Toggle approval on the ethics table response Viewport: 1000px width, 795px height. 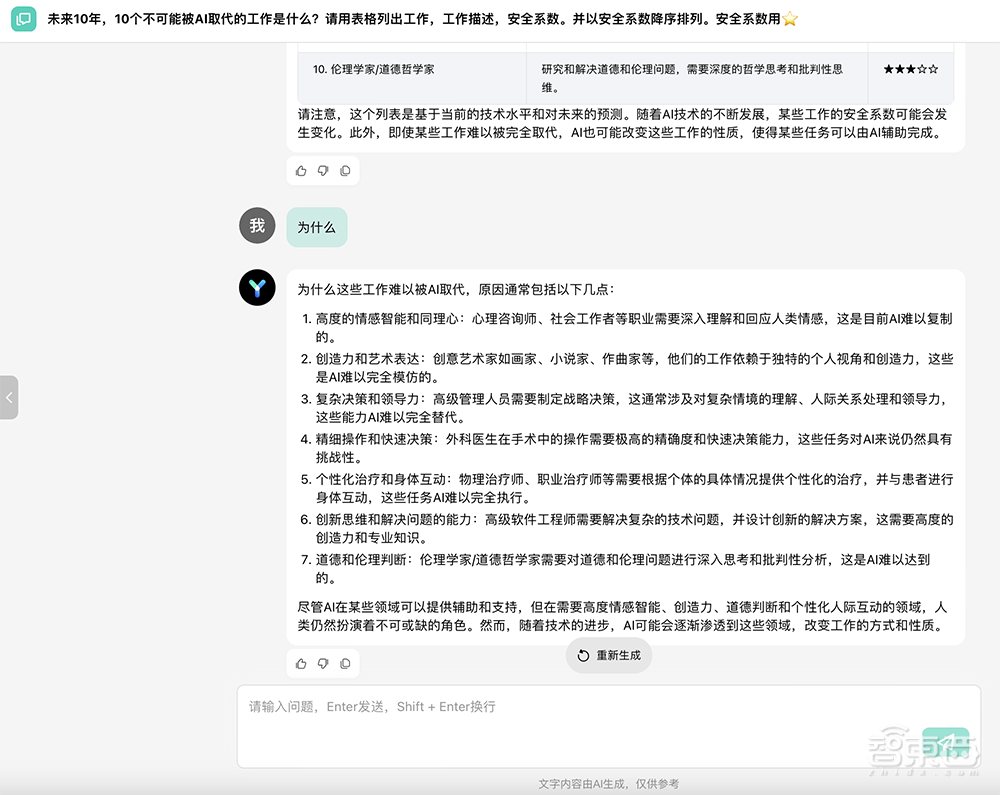[301, 170]
